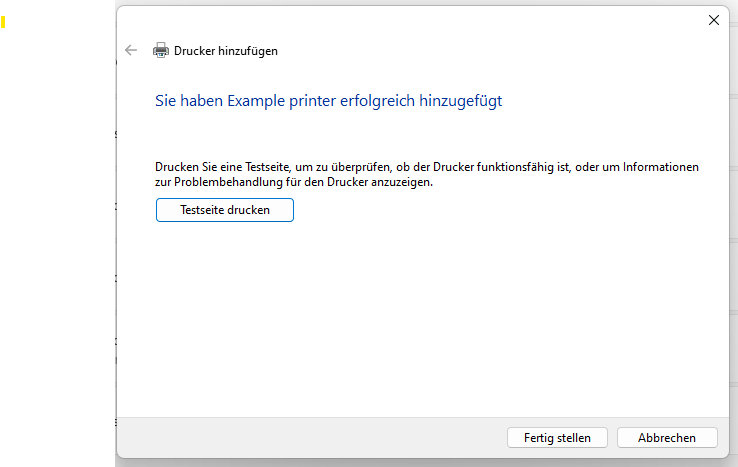Click the first line of the description text
Image resolution: width=738 pixels, height=467 pixels.
click(x=427, y=167)
